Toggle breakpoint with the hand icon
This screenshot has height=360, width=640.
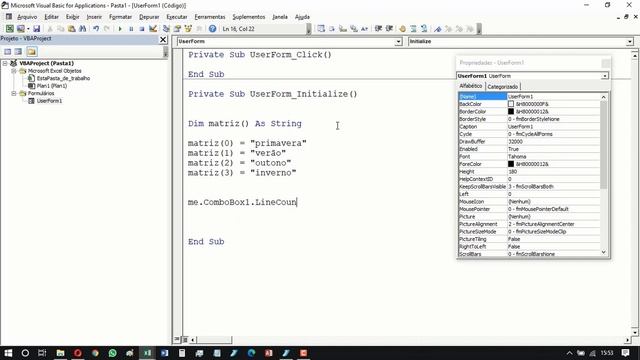tap(402, 29)
